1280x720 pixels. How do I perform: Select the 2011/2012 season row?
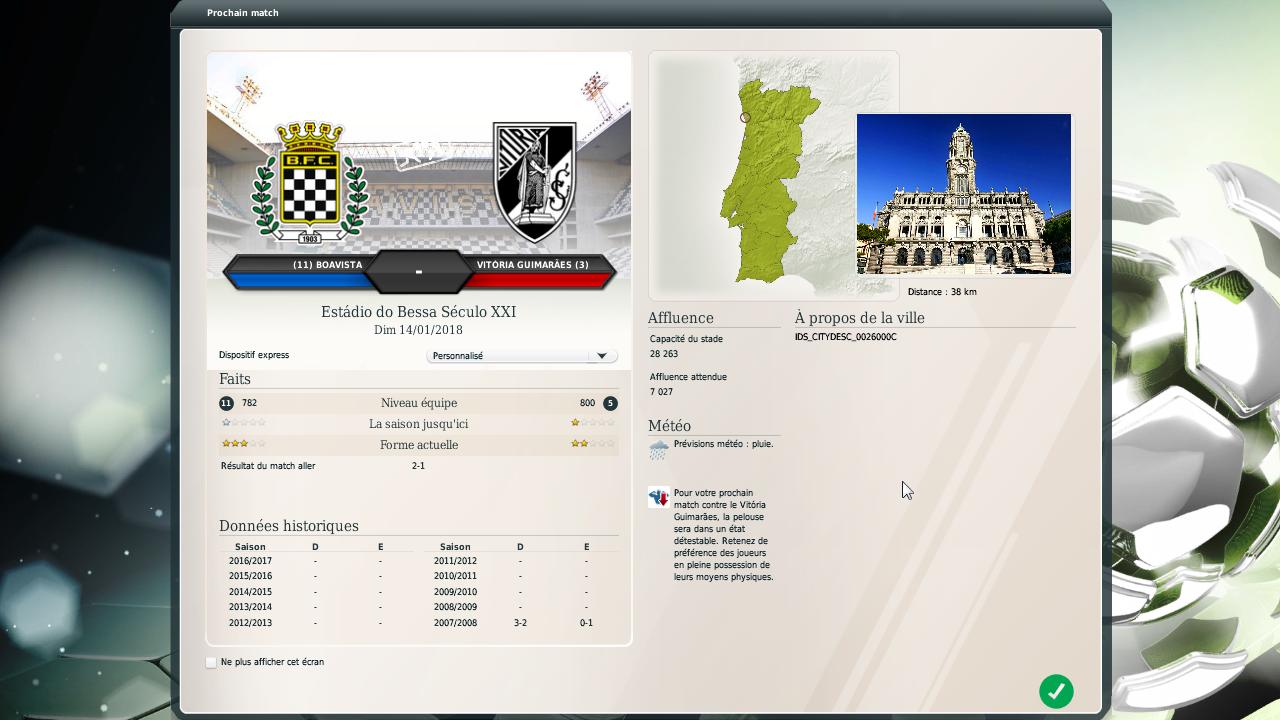coord(520,561)
